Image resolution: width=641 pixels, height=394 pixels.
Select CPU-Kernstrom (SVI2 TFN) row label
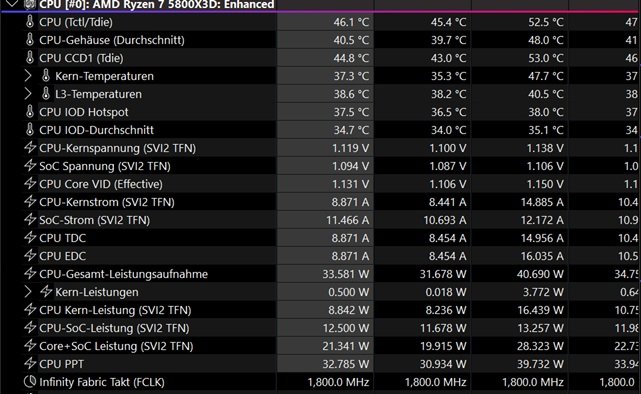pos(107,202)
